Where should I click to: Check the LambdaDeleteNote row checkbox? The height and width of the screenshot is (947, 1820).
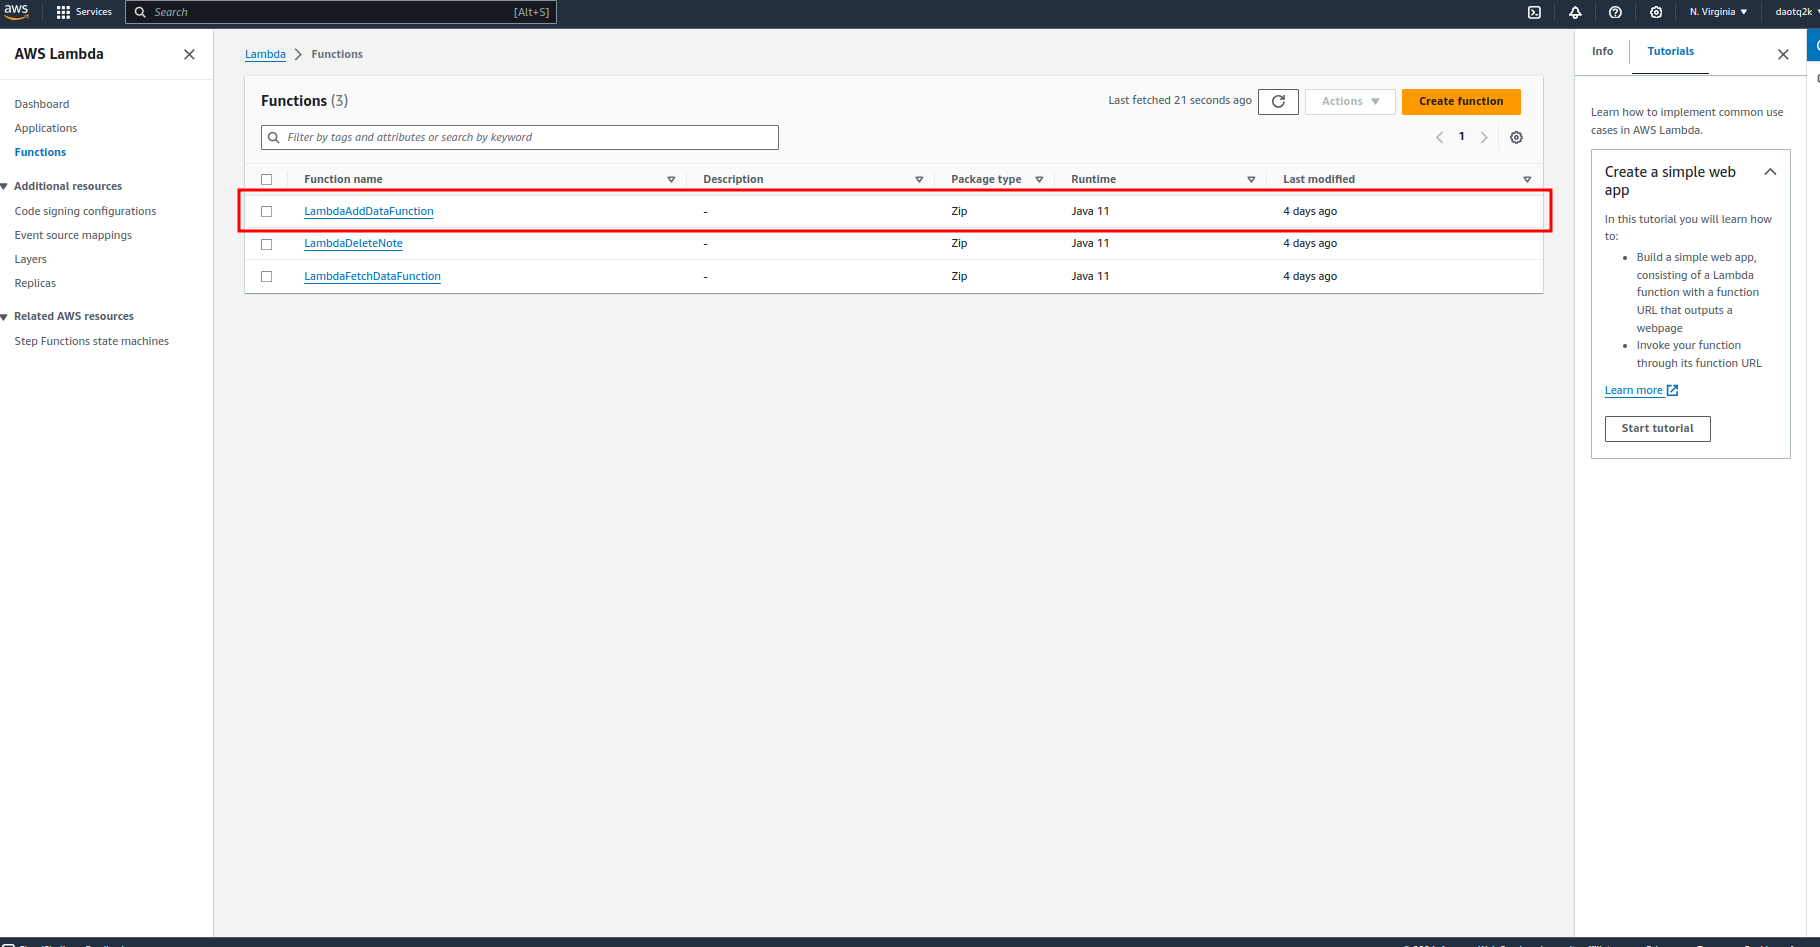(266, 244)
